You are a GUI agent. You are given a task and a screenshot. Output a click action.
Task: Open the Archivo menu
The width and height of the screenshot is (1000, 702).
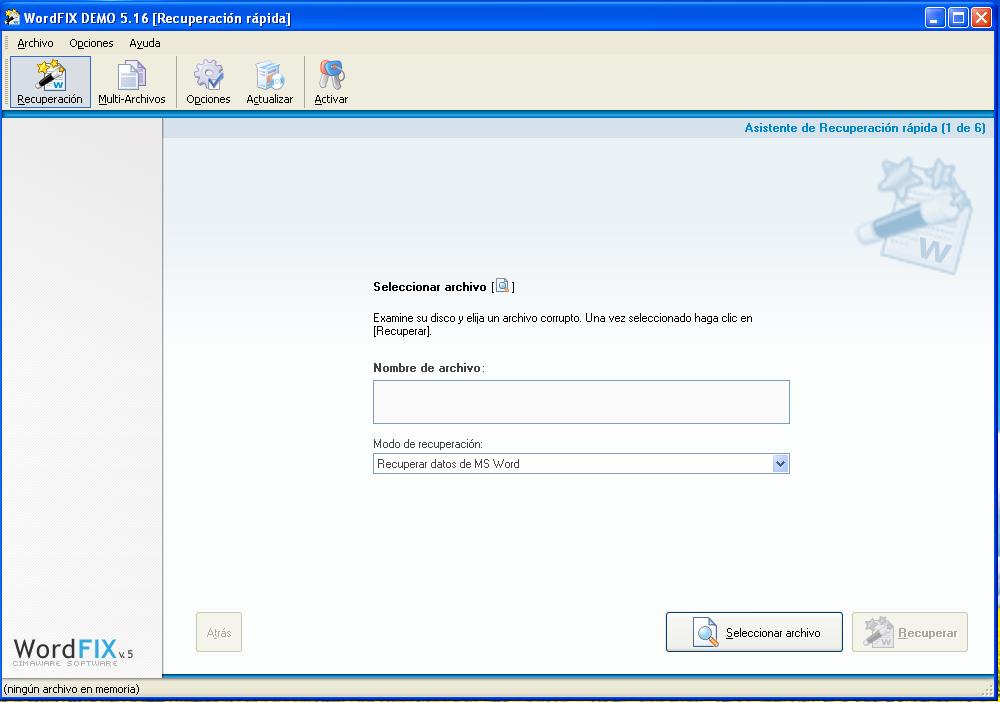point(35,43)
